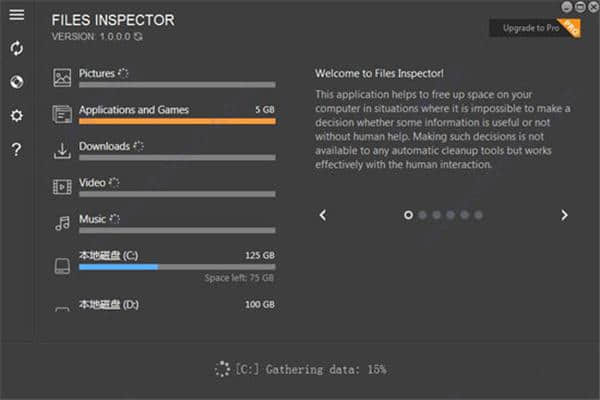Click the Video category icon
This screenshot has width=600, height=400.
(62, 186)
